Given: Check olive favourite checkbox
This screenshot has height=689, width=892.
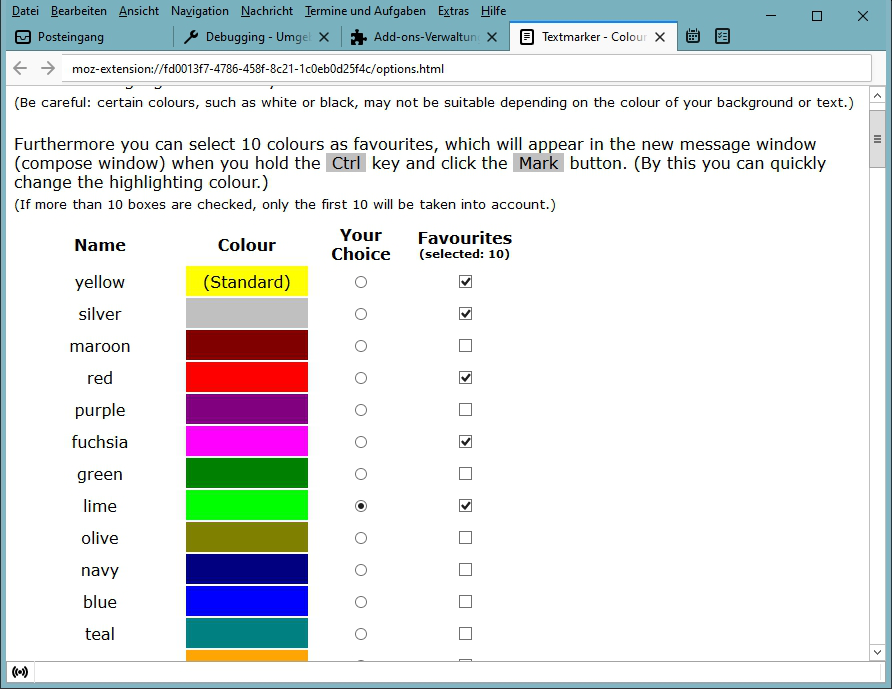Looking at the screenshot, I should coord(465,537).
